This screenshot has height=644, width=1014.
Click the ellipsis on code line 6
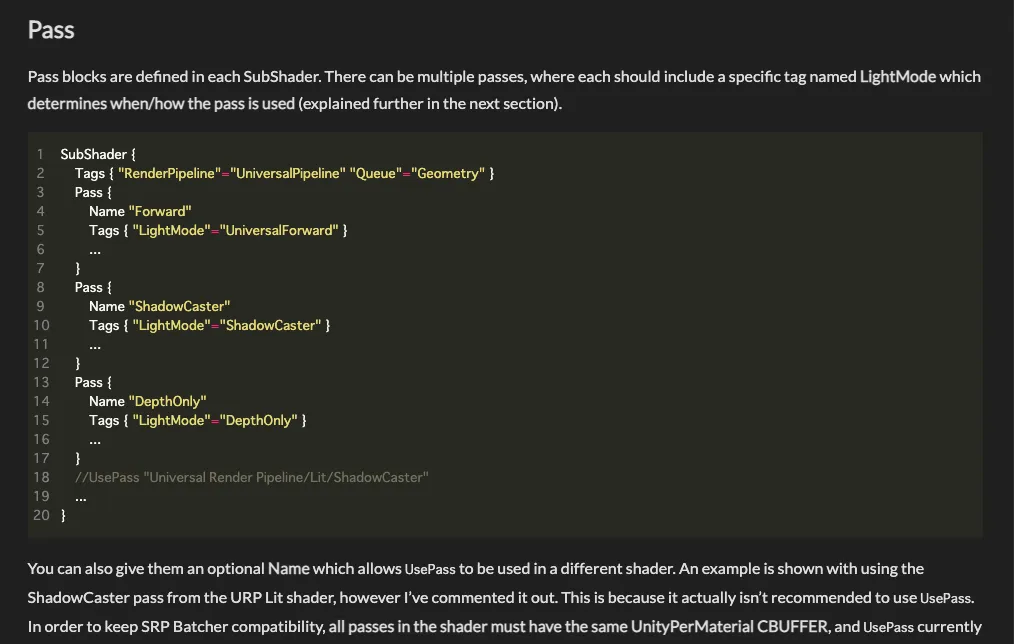[x=95, y=250]
